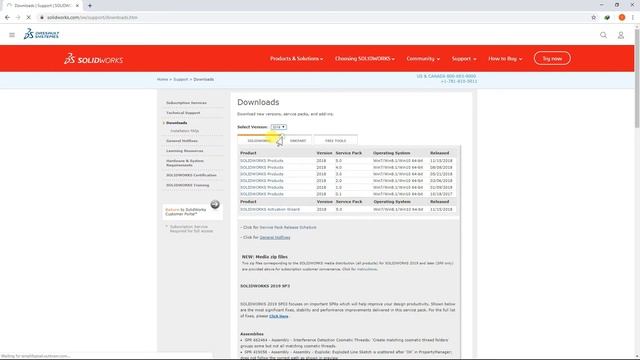Expand the Products & Solutions menu
This screenshot has width=640, height=360.
pos(296,59)
